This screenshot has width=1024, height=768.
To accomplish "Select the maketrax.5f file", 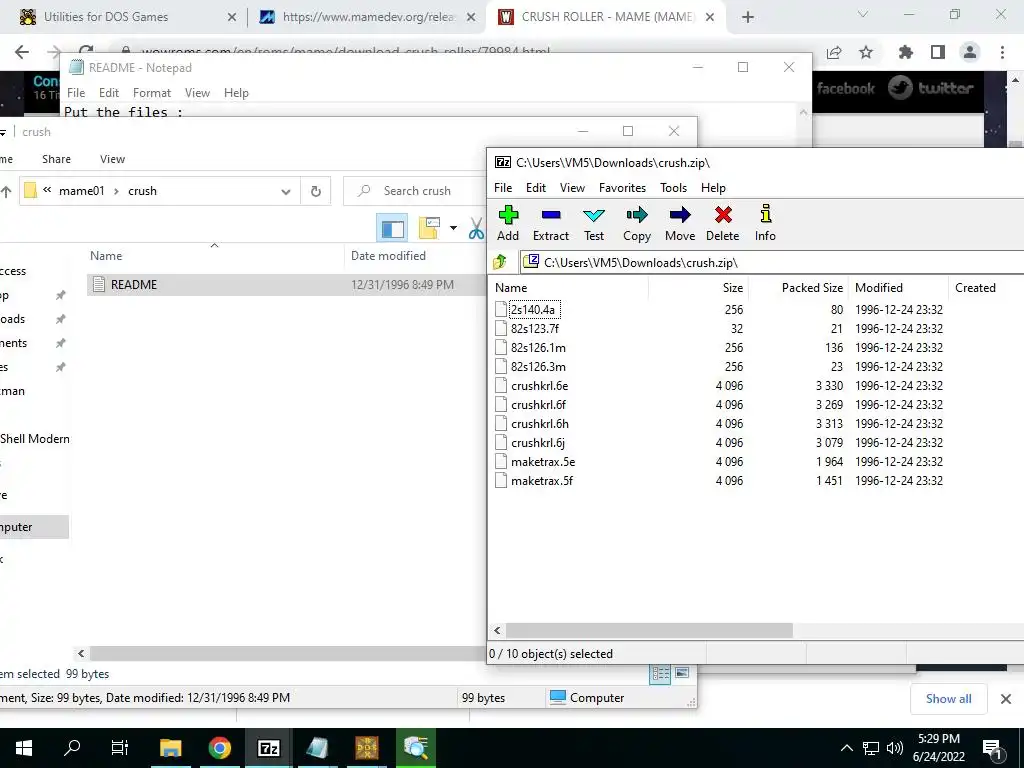I will tap(541, 481).
